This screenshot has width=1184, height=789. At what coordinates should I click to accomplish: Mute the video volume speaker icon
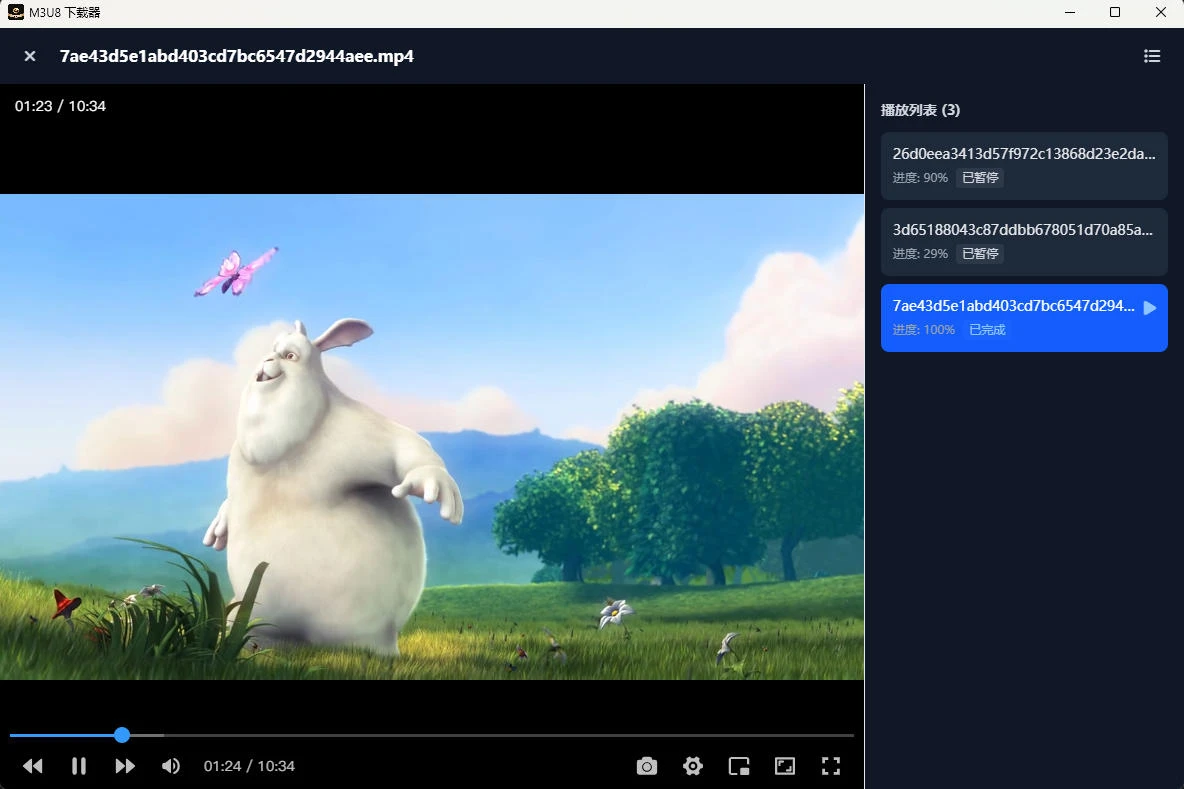pyautogui.click(x=171, y=766)
